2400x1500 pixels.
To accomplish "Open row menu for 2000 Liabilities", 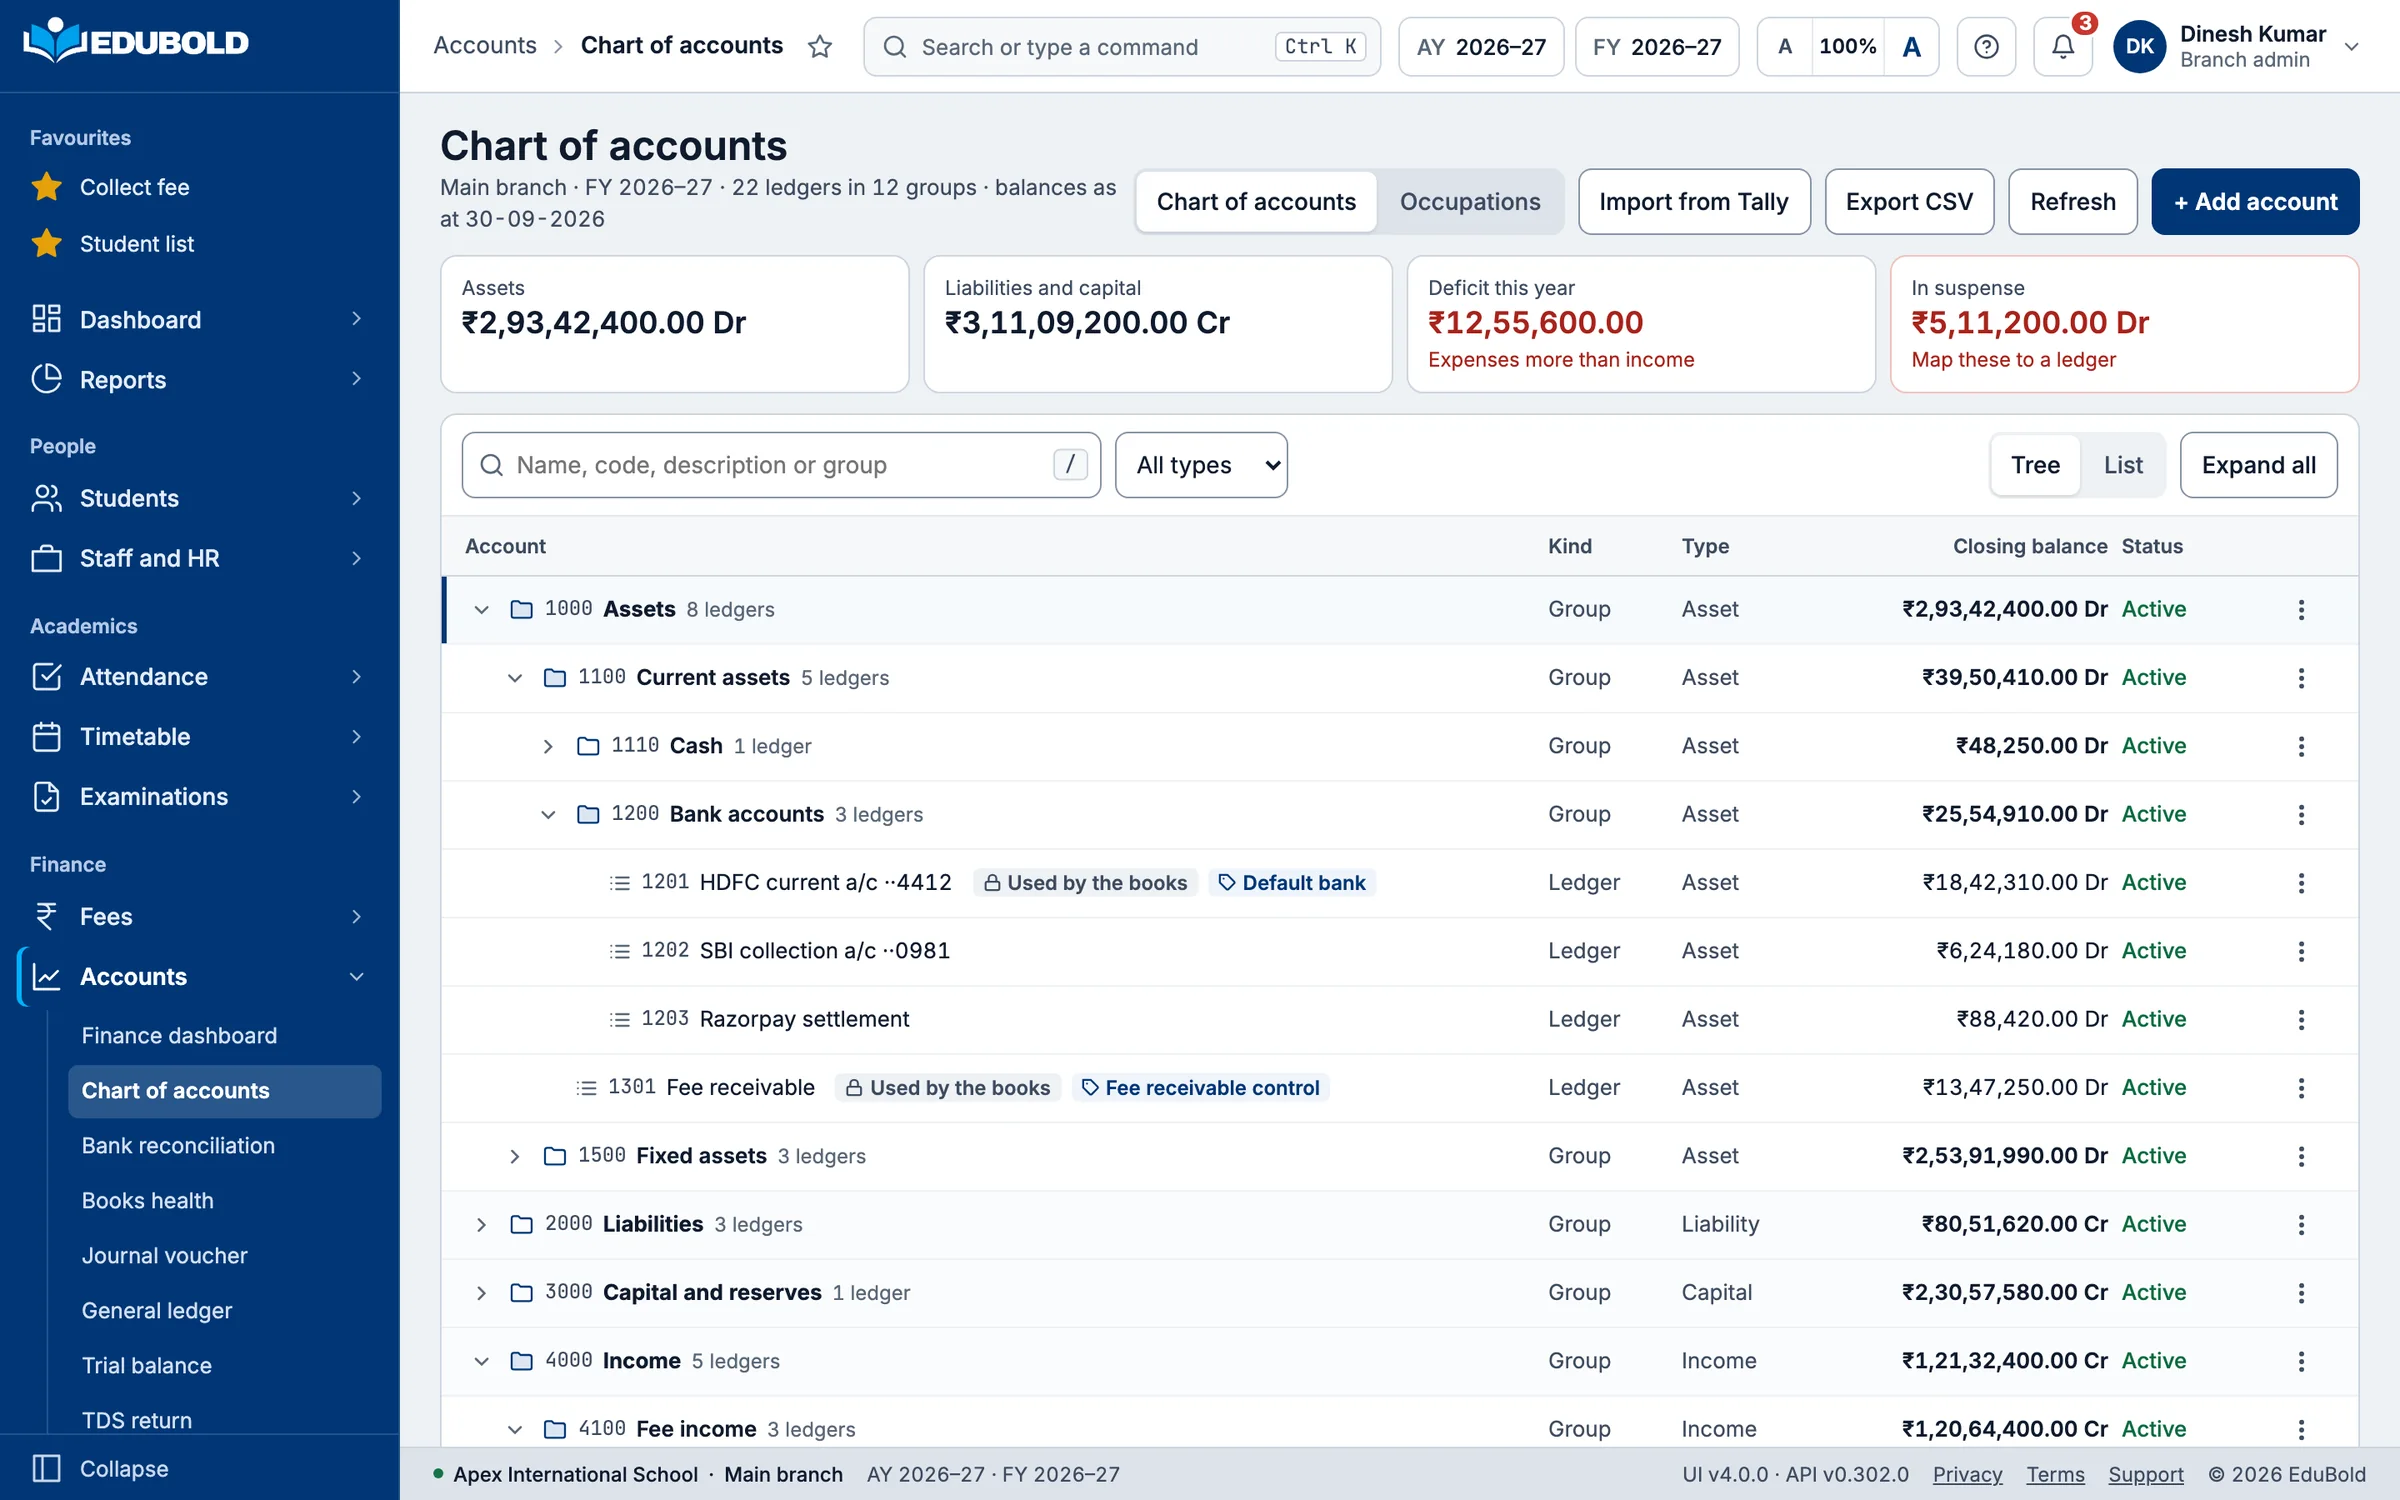I will (2301, 1224).
